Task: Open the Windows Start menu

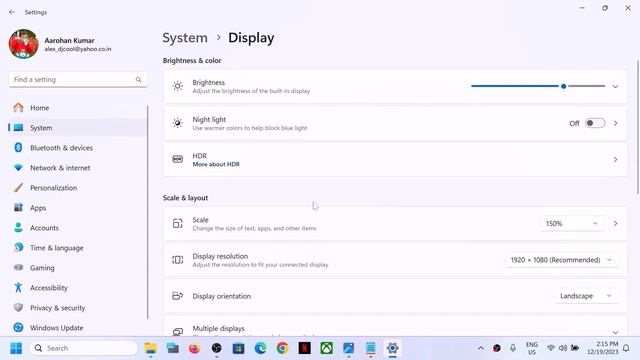Action: click(x=16, y=348)
